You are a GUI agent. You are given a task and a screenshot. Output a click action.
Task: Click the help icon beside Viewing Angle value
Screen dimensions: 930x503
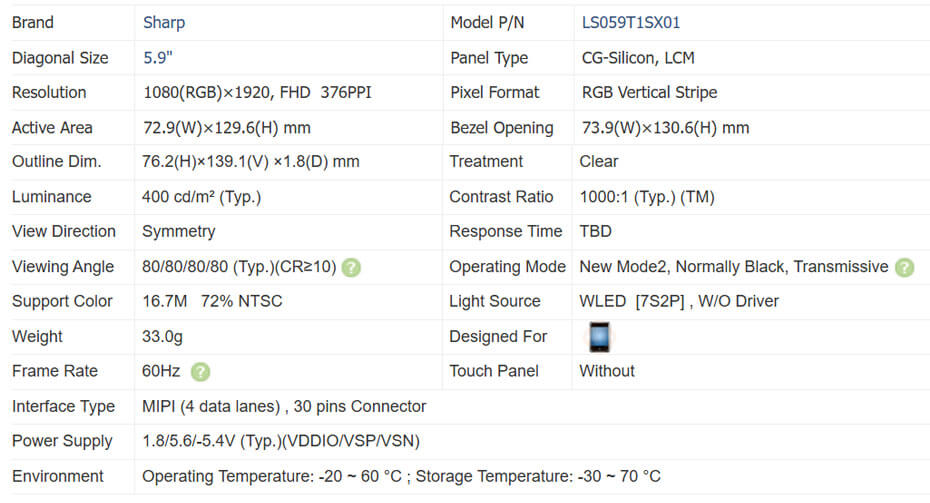coord(351,267)
